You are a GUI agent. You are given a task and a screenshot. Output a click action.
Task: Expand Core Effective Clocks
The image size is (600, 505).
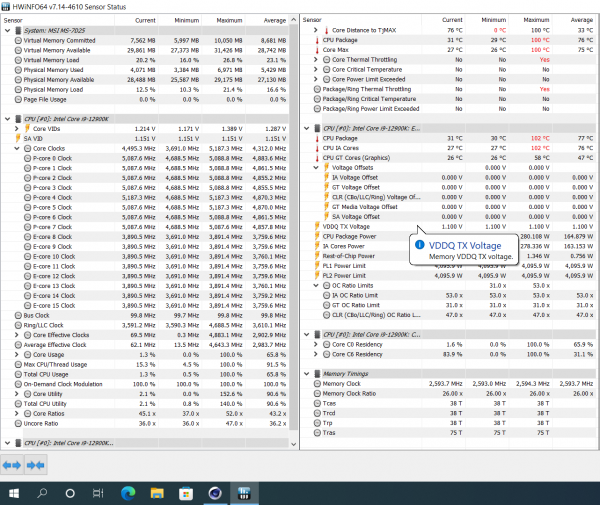[x=16, y=335]
